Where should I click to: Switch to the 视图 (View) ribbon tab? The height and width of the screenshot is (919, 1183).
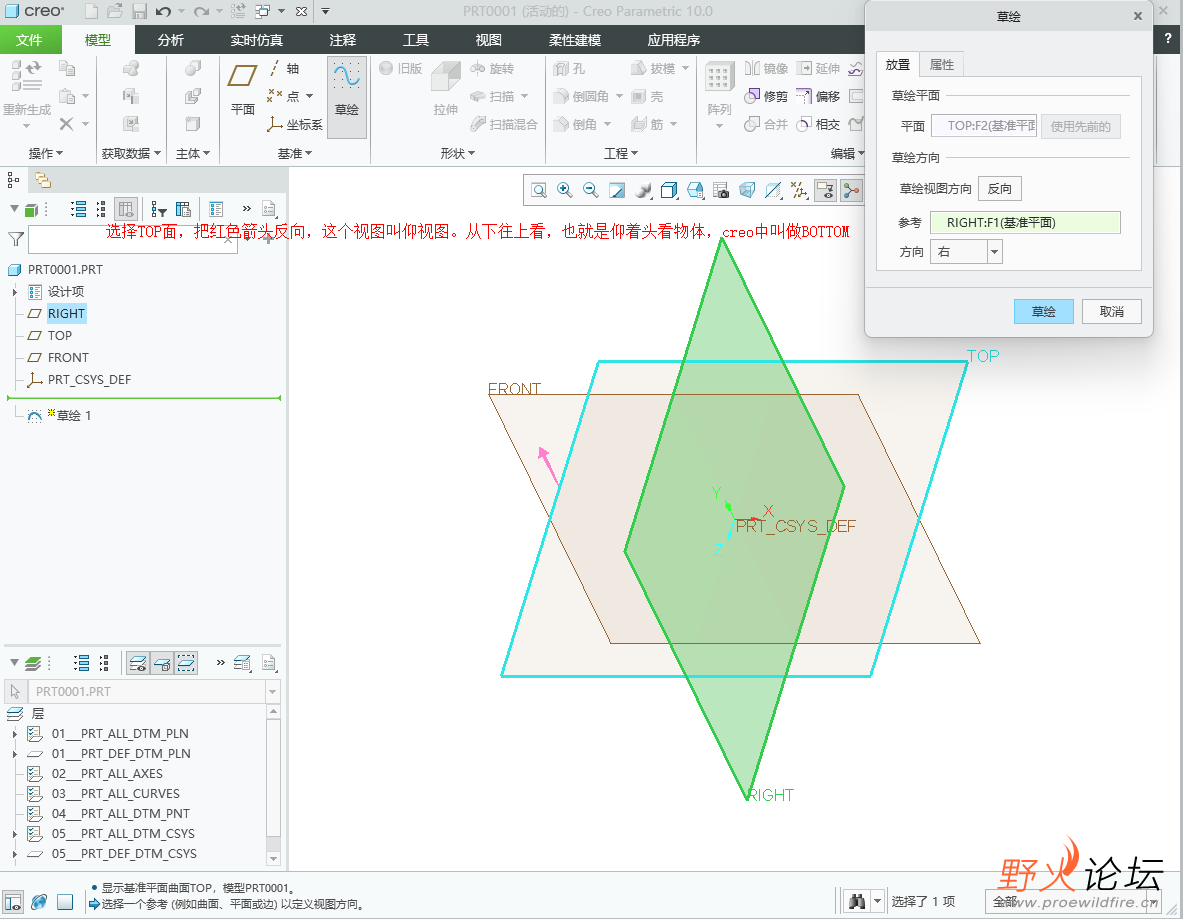[488, 40]
